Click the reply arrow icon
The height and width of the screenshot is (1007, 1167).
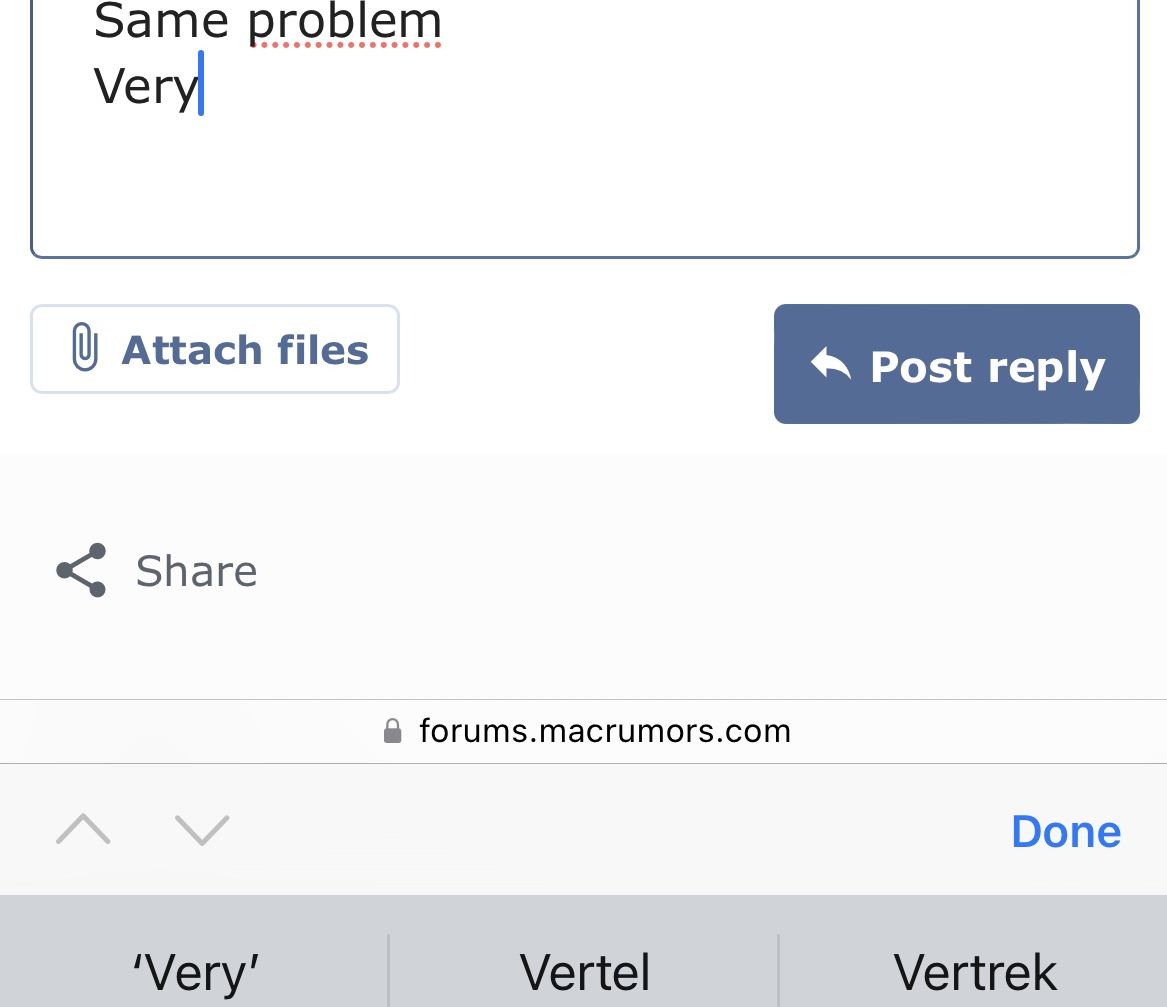click(830, 365)
